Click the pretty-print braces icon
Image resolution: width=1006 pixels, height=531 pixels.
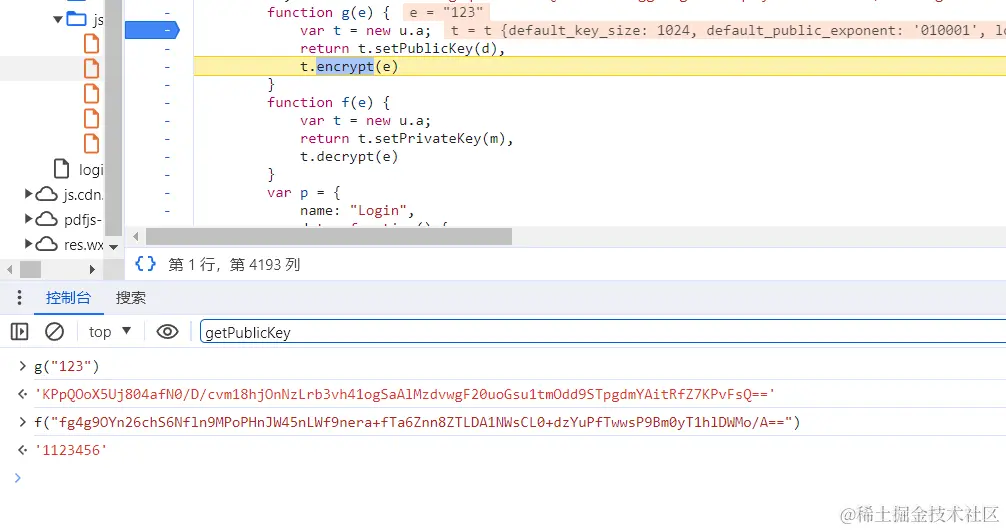[146, 264]
